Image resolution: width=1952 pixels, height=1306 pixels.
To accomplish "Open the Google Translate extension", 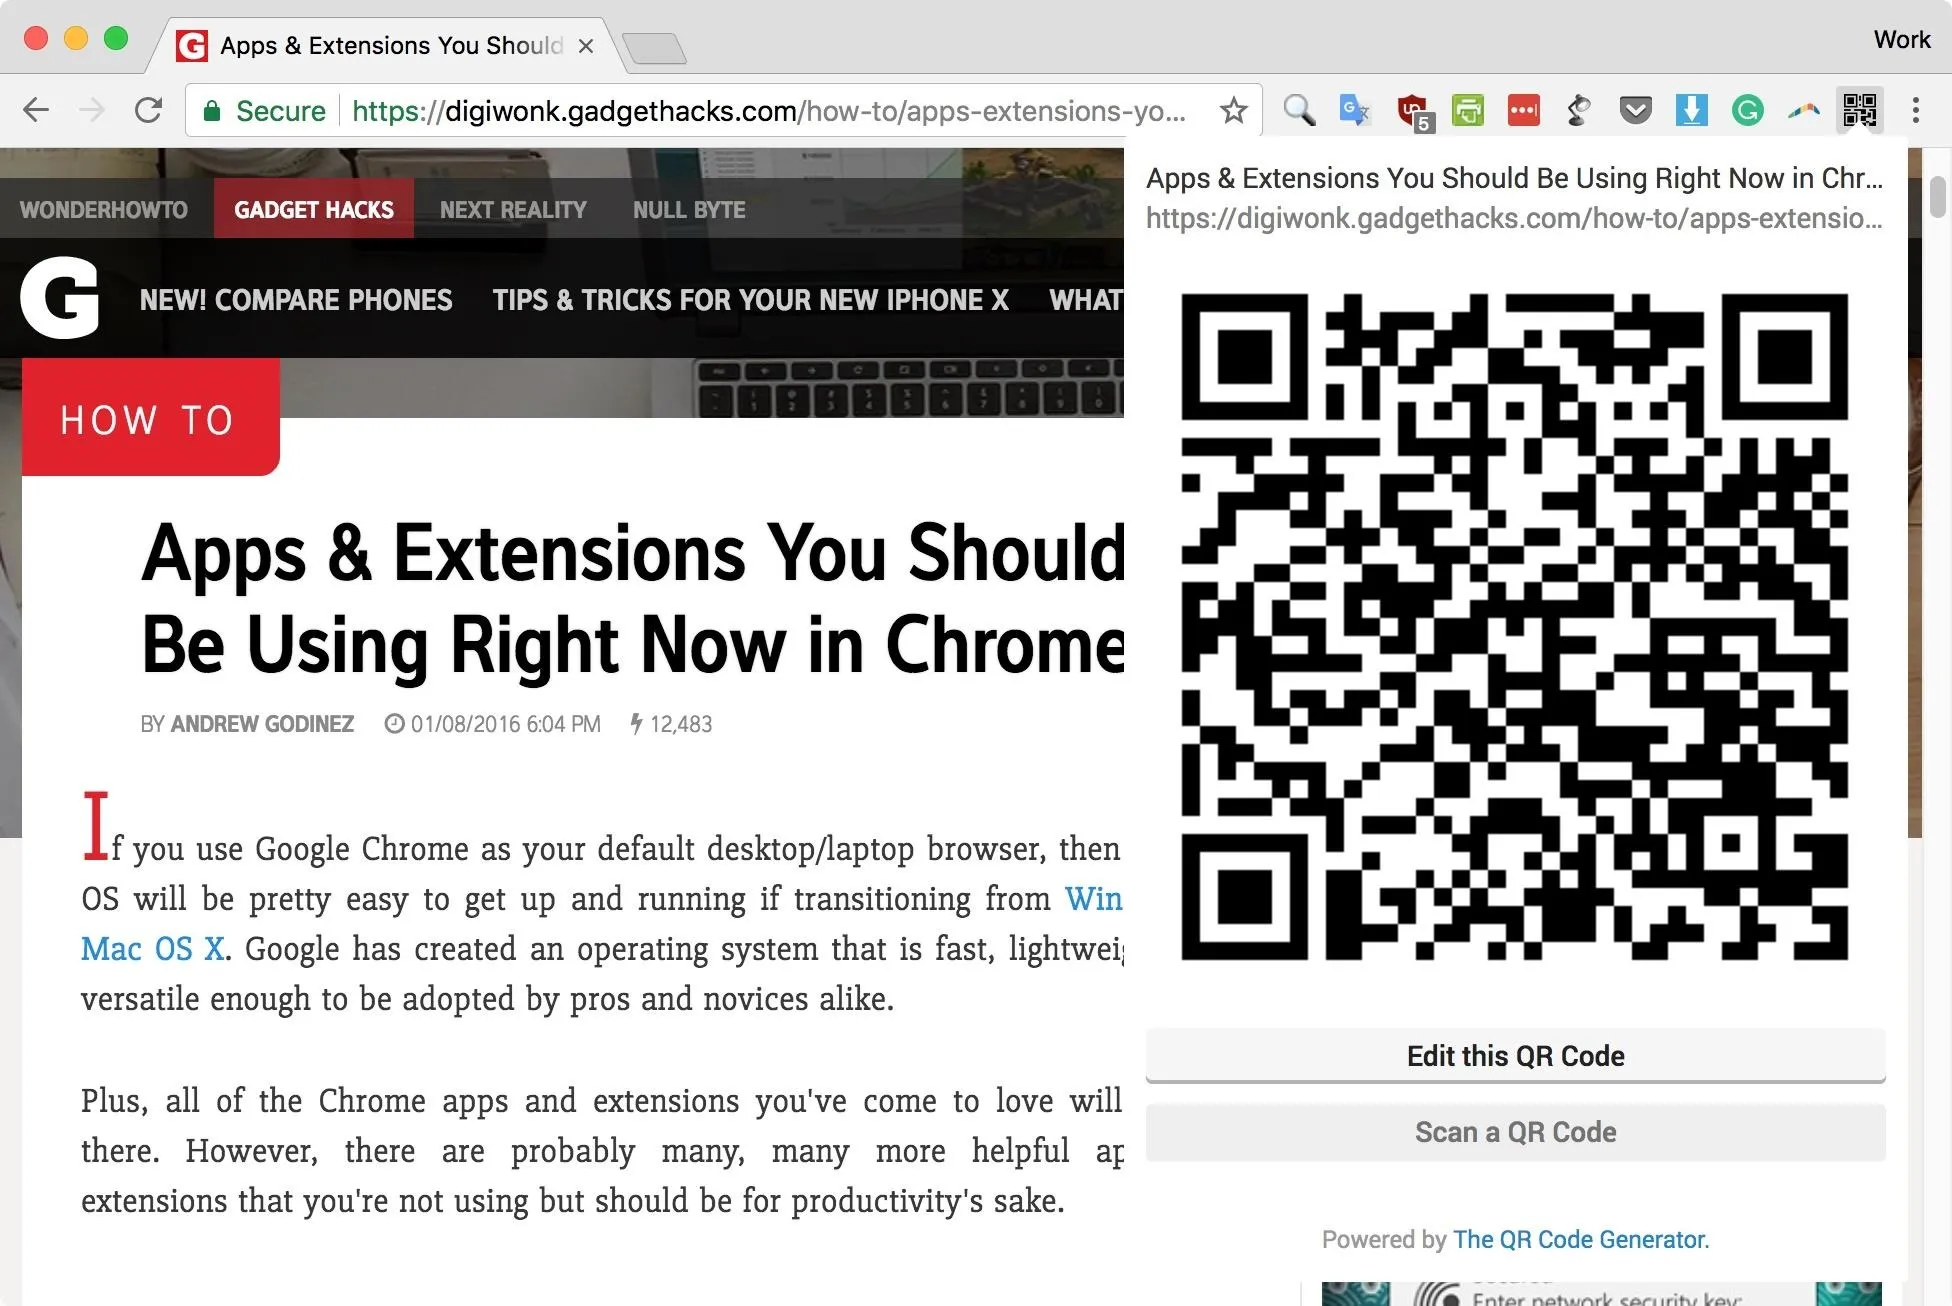I will (1355, 110).
